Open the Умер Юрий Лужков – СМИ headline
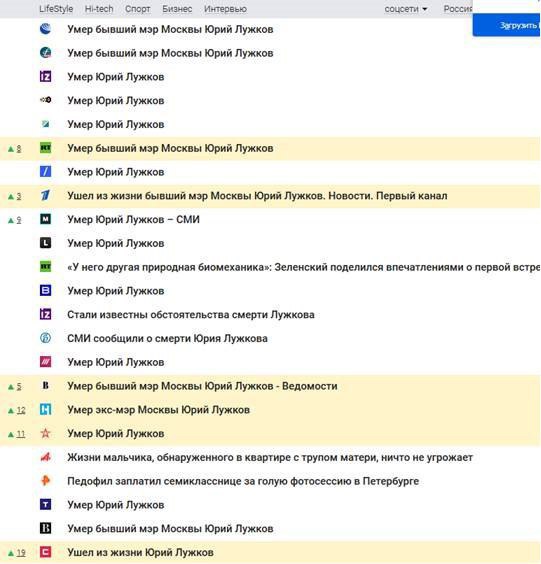The width and height of the screenshot is (541, 564). 133,219
